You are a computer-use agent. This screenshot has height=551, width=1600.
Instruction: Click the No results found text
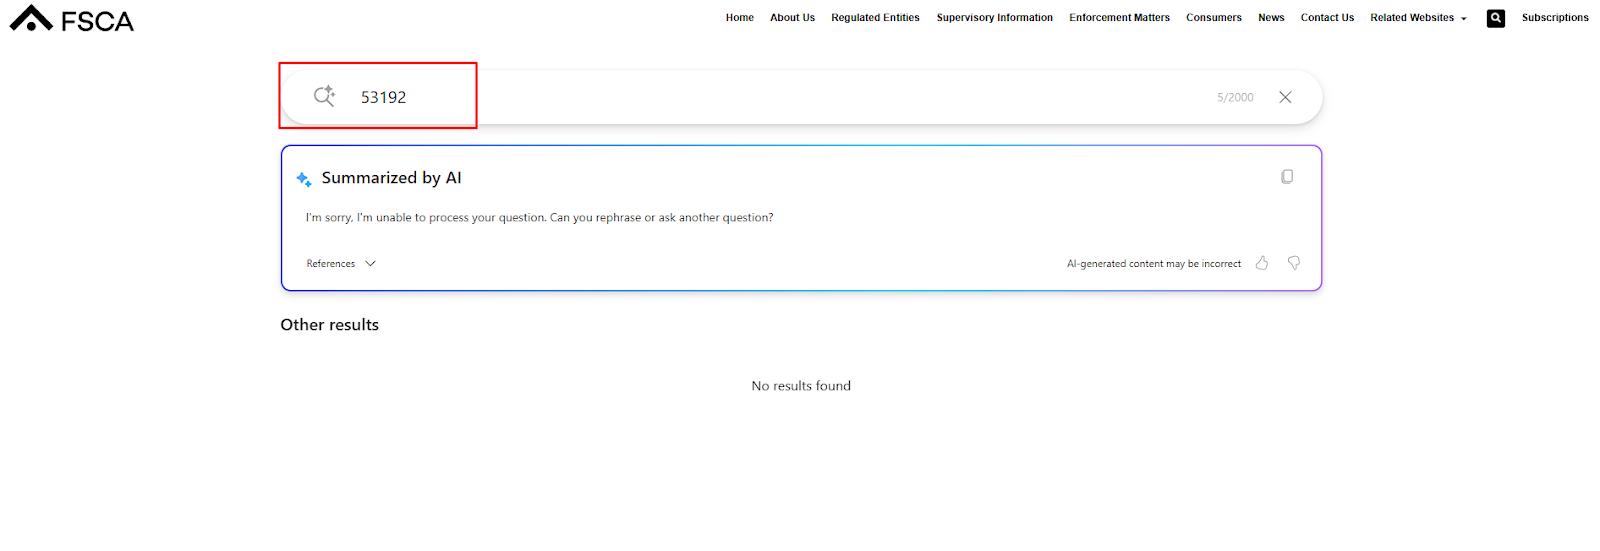(x=801, y=386)
